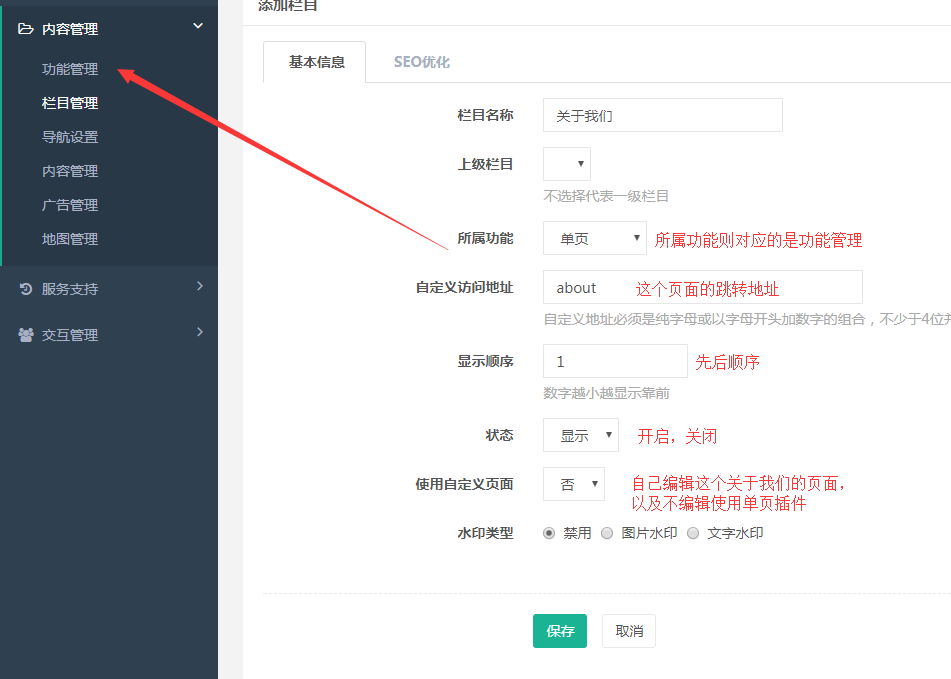Collapse the 内容管理 section chevron

pyautogui.click(x=198, y=27)
